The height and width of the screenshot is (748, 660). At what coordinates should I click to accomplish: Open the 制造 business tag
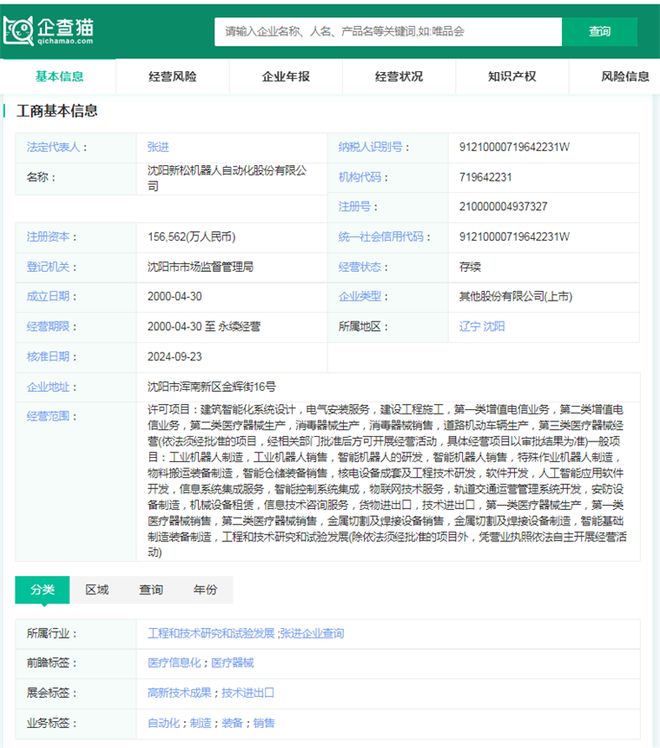click(200, 723)
